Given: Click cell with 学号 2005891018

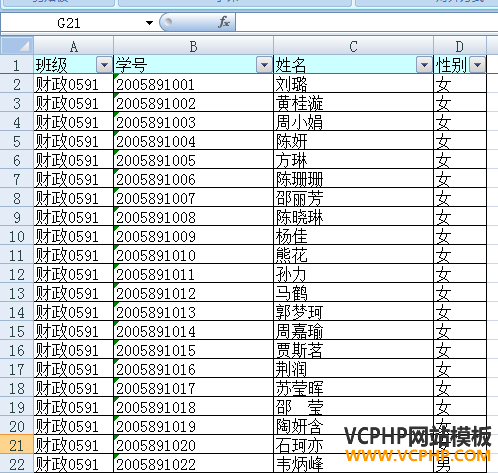Looking at the screenshot, I should tap(193, 407).
